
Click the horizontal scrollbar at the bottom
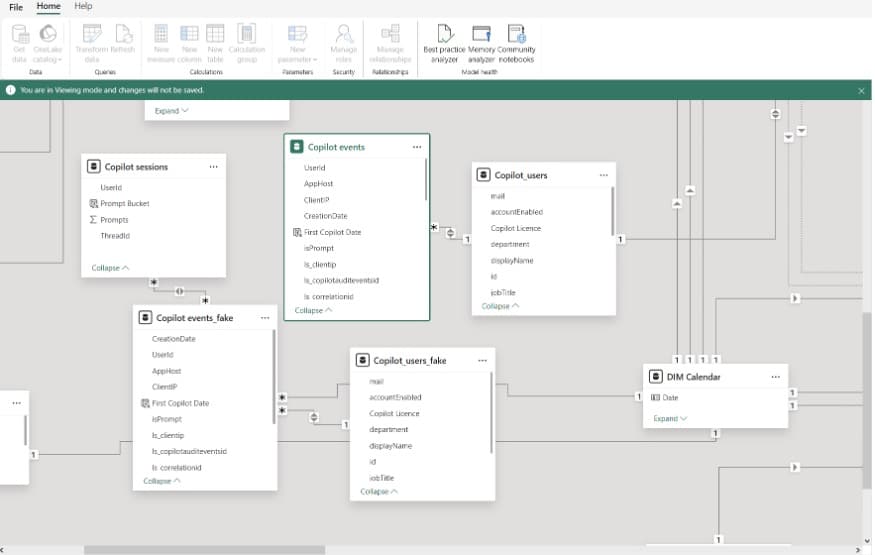tap(204, 550)
